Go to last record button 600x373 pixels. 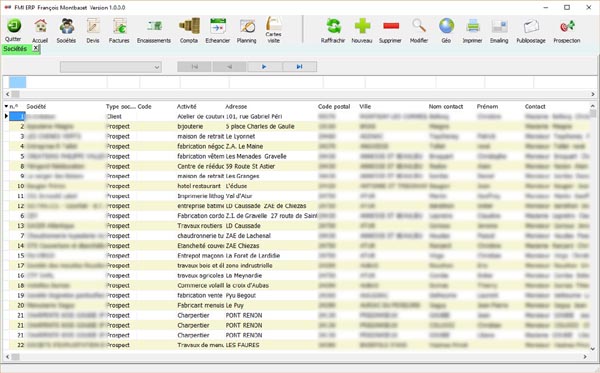(300, 67)
